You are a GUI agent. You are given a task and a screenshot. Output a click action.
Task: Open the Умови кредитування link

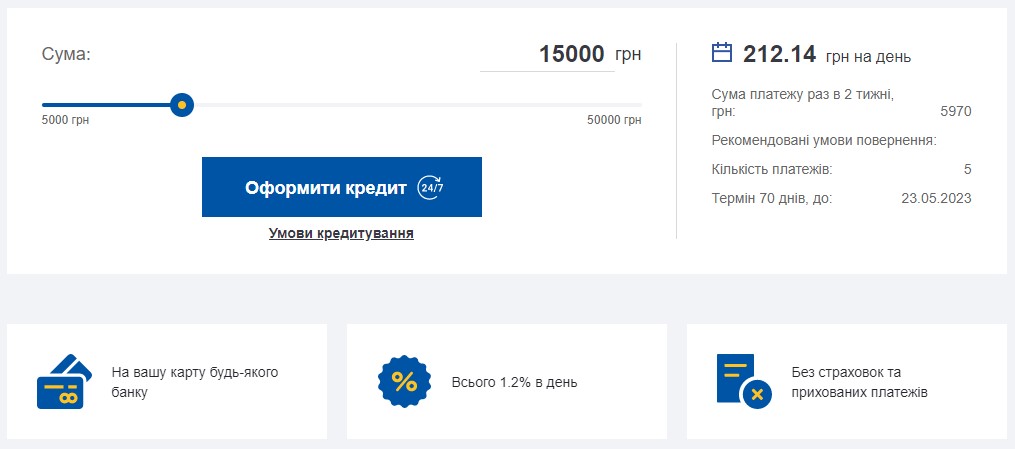point(341,234)
